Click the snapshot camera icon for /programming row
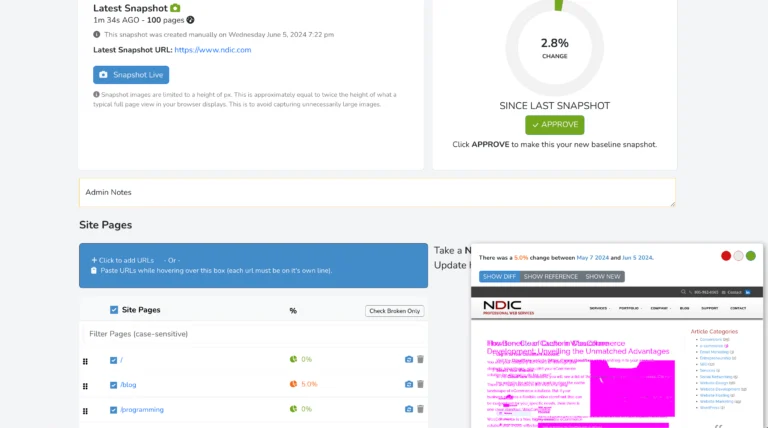 click(x=408, y=409)
